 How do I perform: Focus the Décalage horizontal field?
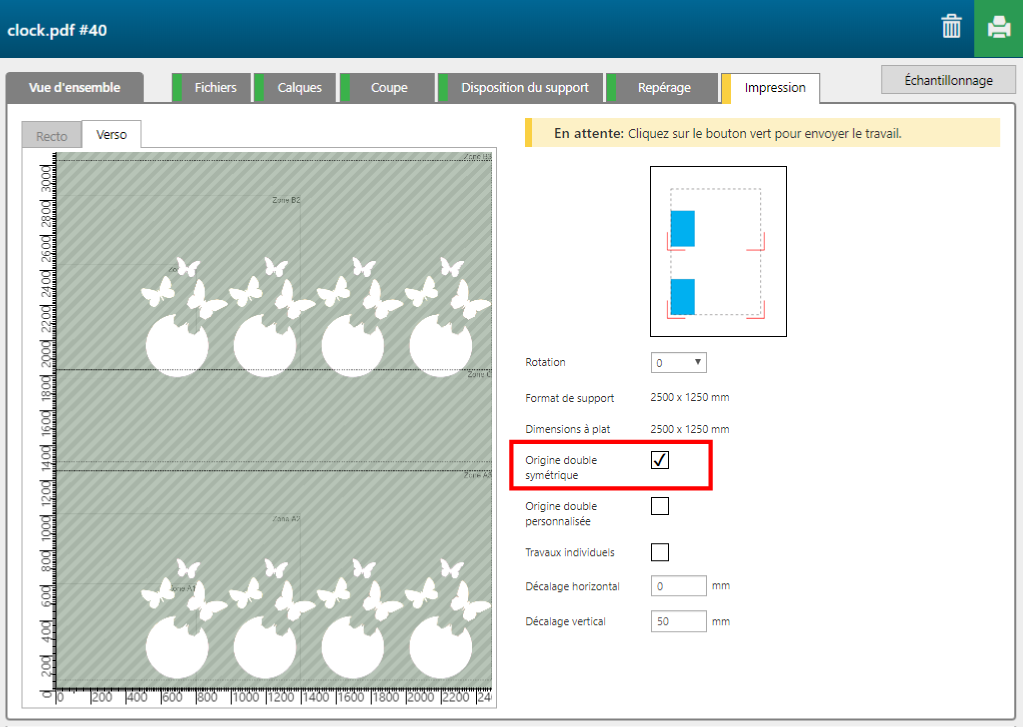coord(679,586)
